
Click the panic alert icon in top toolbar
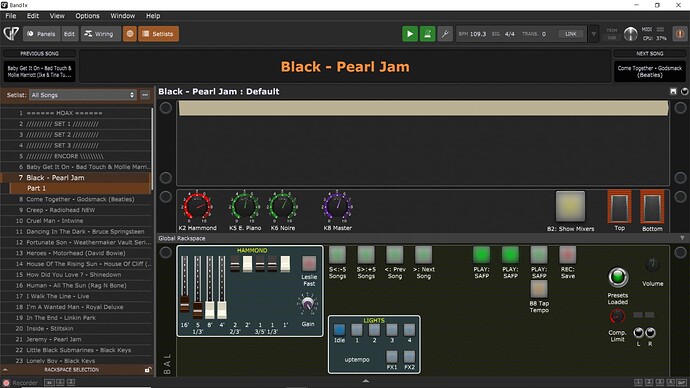(679, 34)
